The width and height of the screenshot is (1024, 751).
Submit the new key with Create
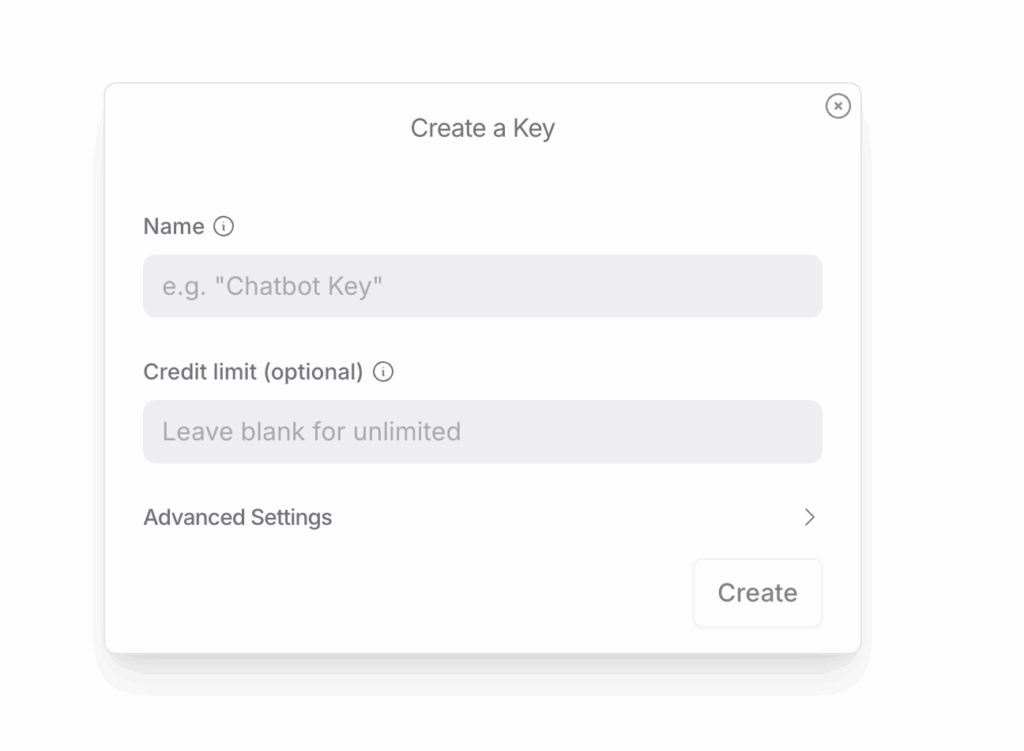coord(757,593)
